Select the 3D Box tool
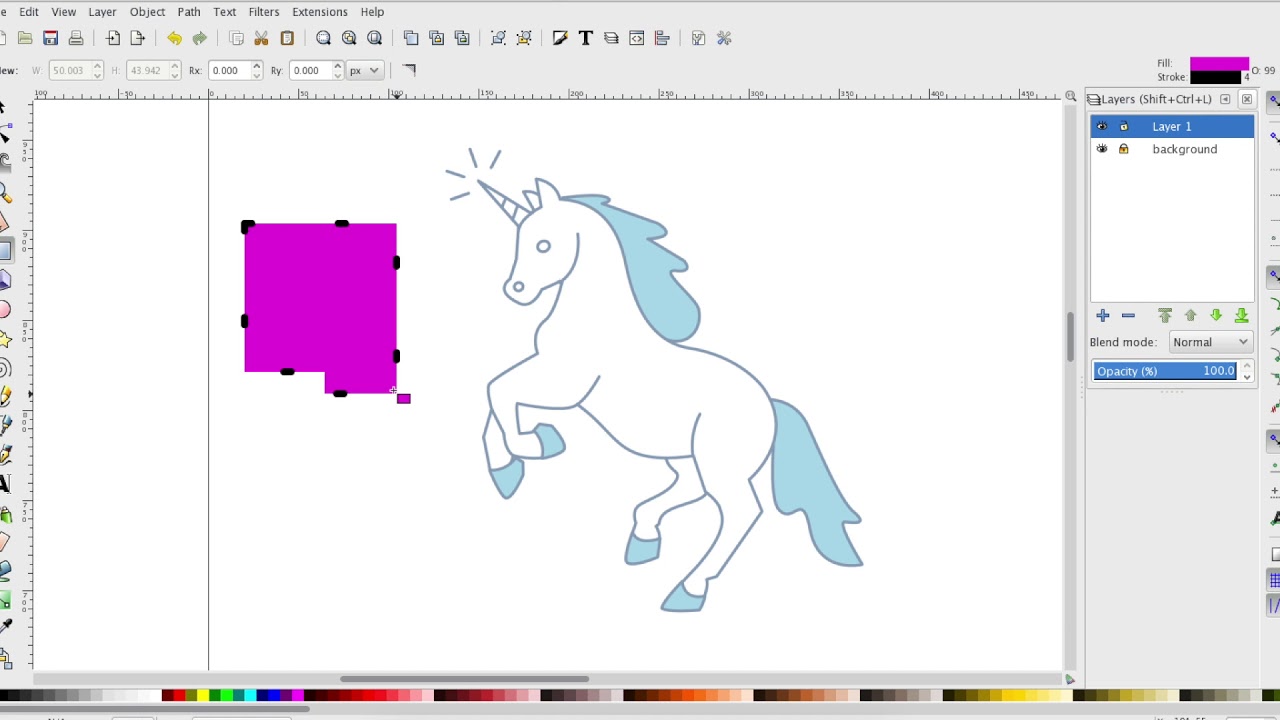Screen dimensions: 1280x720 point(4,280)
